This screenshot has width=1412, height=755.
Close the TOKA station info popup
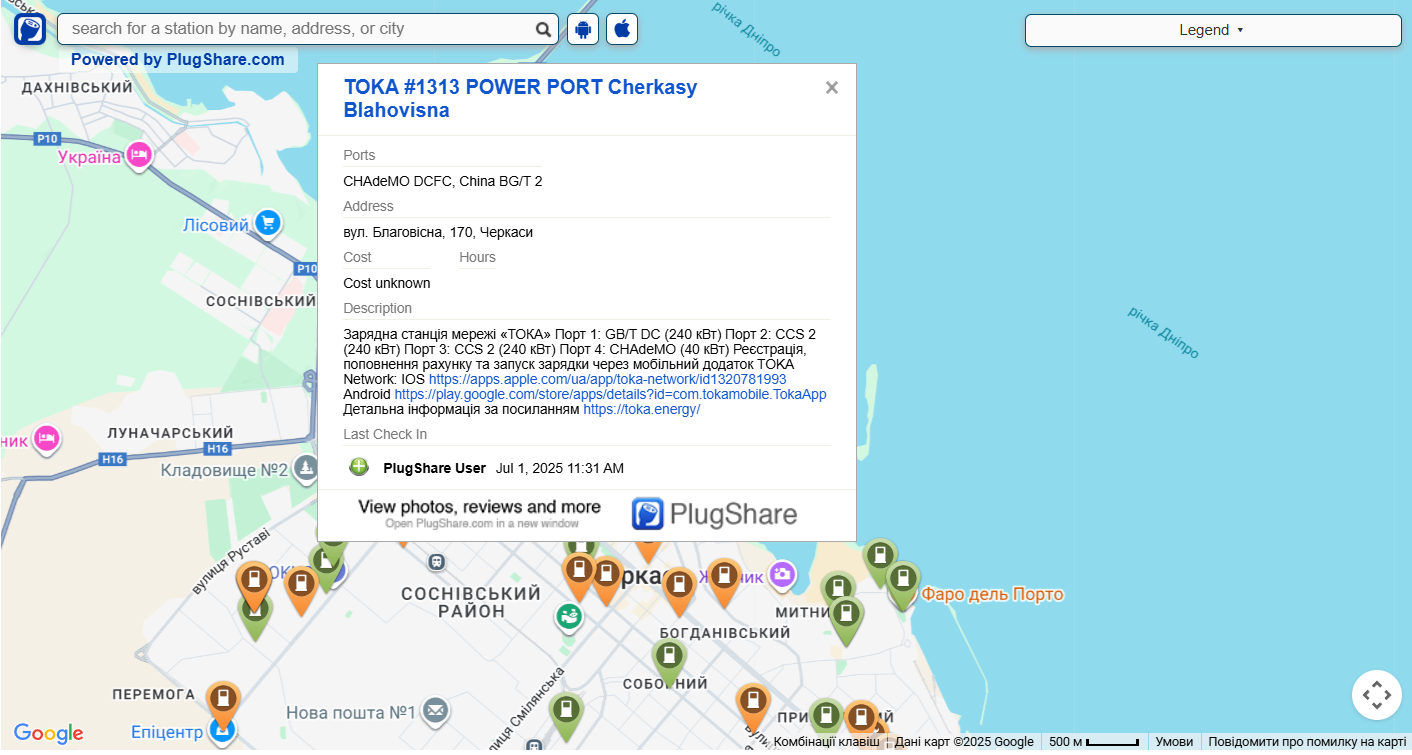831,88
